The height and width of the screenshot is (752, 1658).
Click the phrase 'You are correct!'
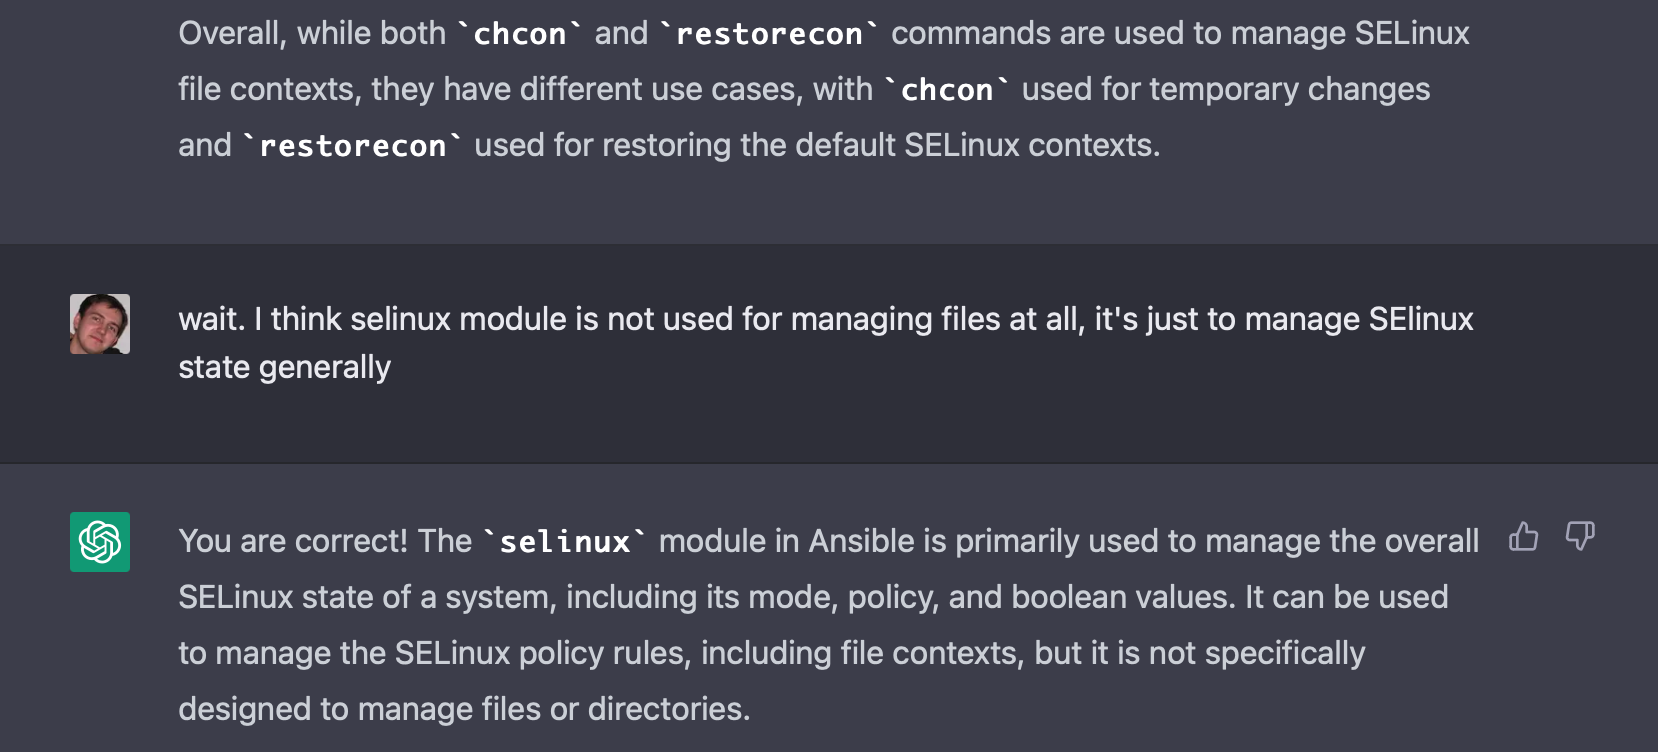(293, 541)
